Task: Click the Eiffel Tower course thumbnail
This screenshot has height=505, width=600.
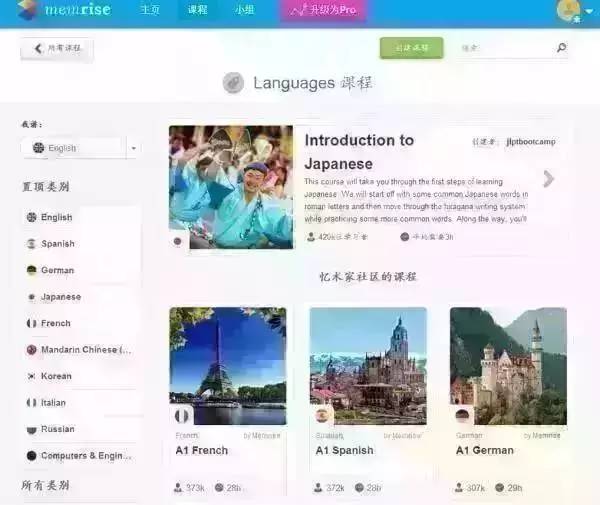Action: click(x=228, y=366)
